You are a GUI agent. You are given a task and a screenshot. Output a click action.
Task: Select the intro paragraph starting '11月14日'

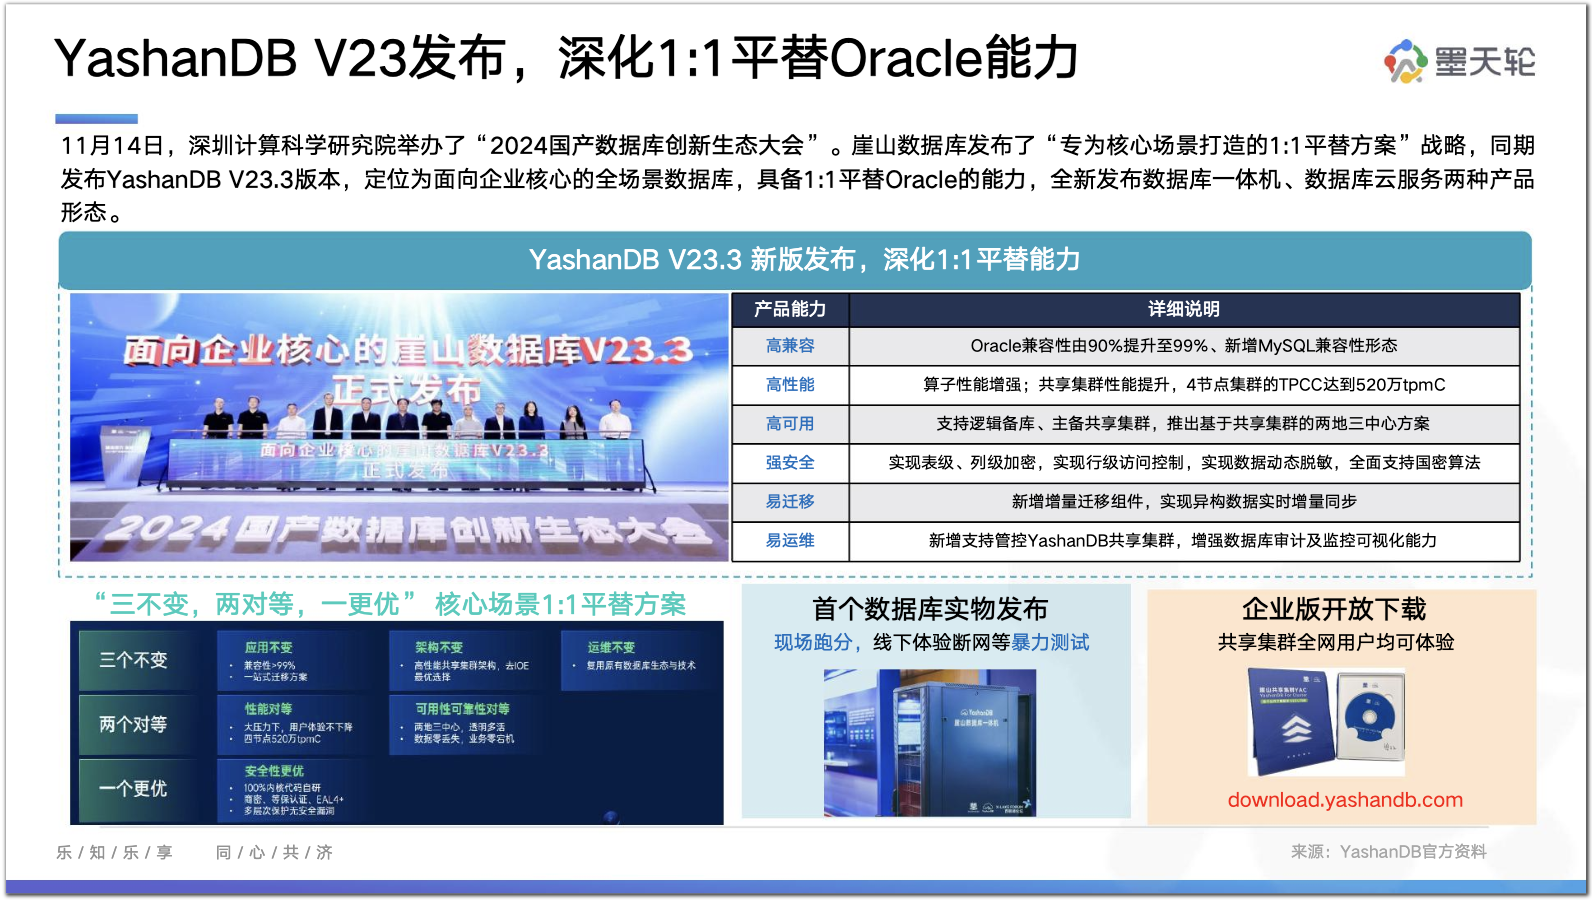(797, 179)
